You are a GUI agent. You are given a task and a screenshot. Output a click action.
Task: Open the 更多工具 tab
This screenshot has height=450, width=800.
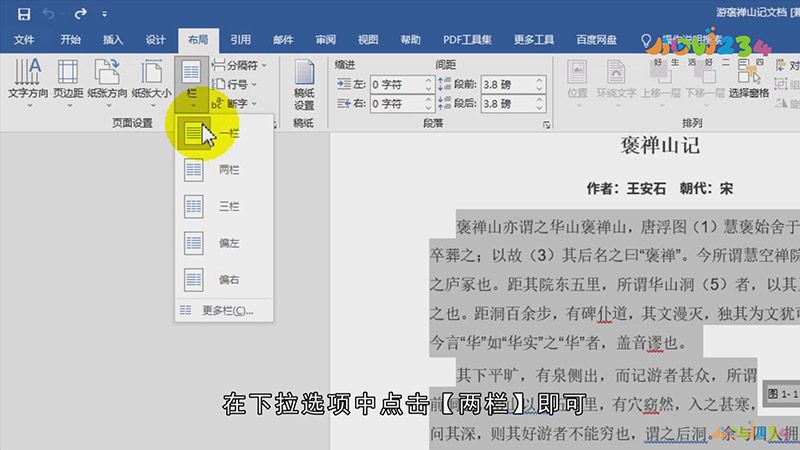534,40
